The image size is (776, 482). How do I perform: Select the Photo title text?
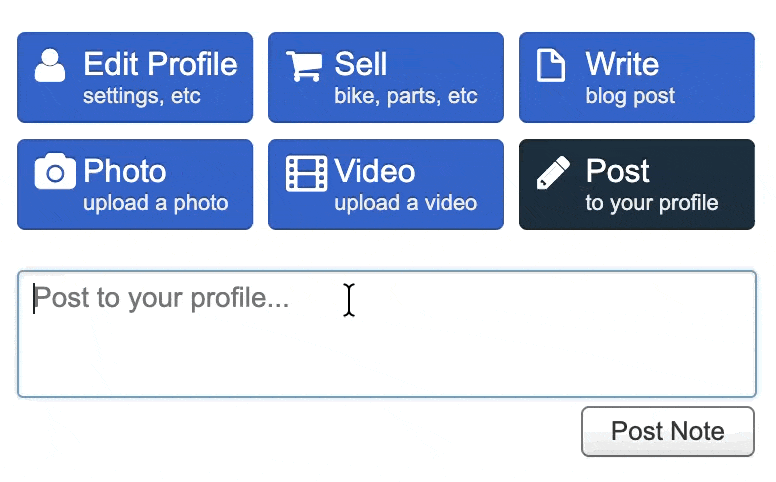click(125, 171)
